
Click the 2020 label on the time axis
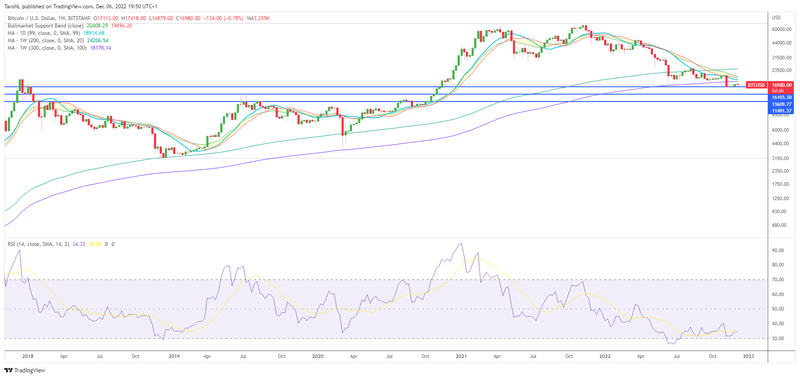318,356
